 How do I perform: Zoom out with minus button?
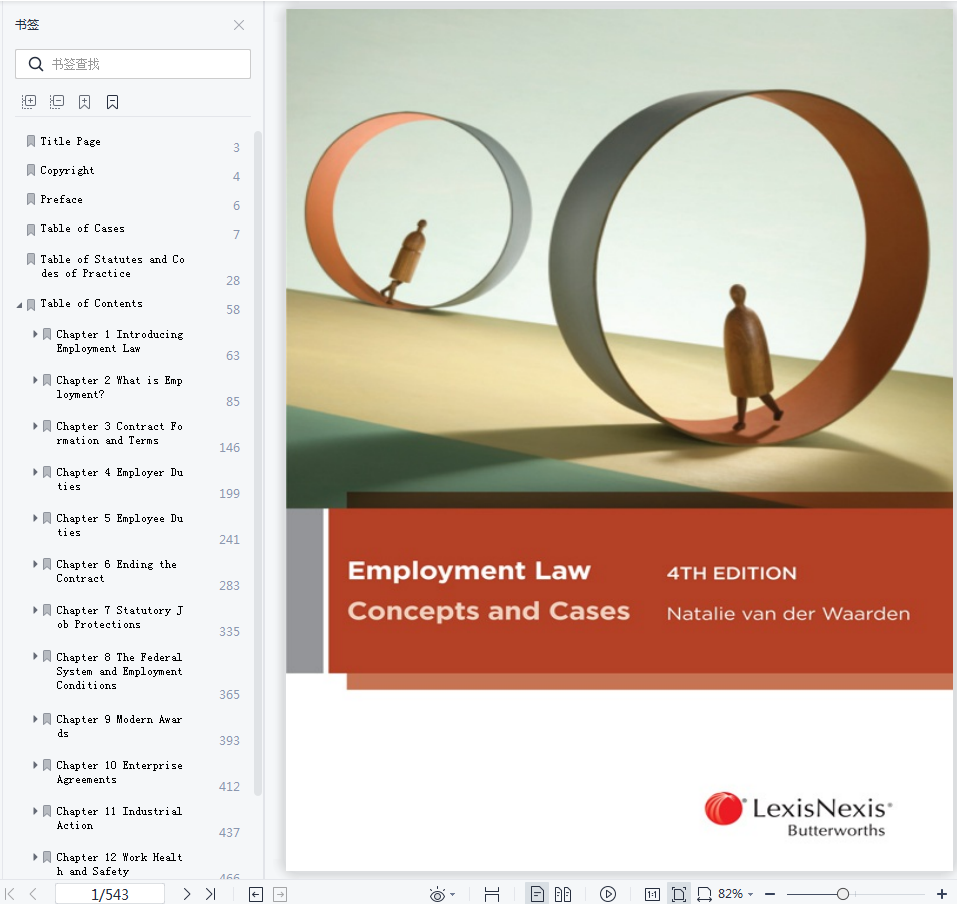click(x=770, y=894)
